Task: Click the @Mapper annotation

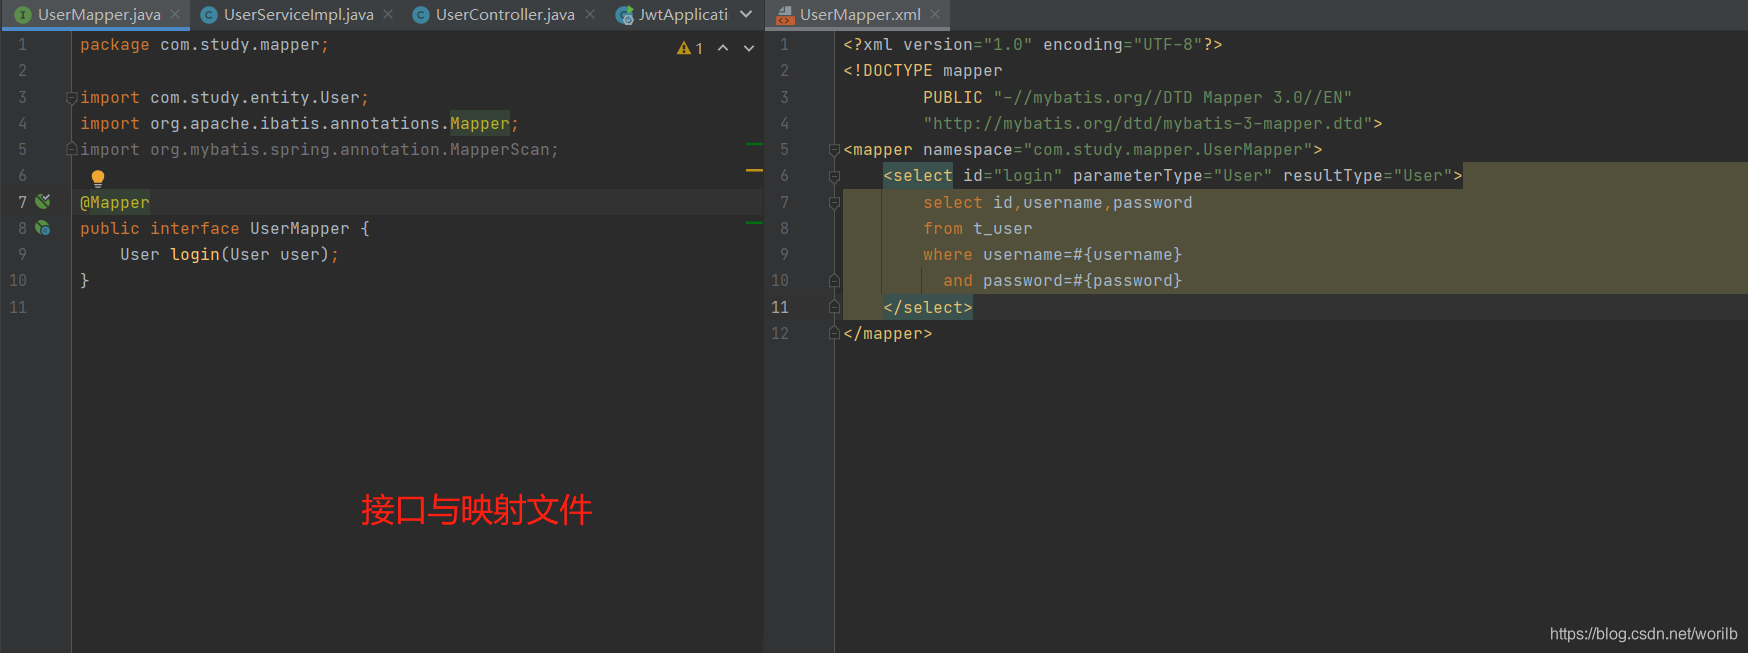Action: 115,202
